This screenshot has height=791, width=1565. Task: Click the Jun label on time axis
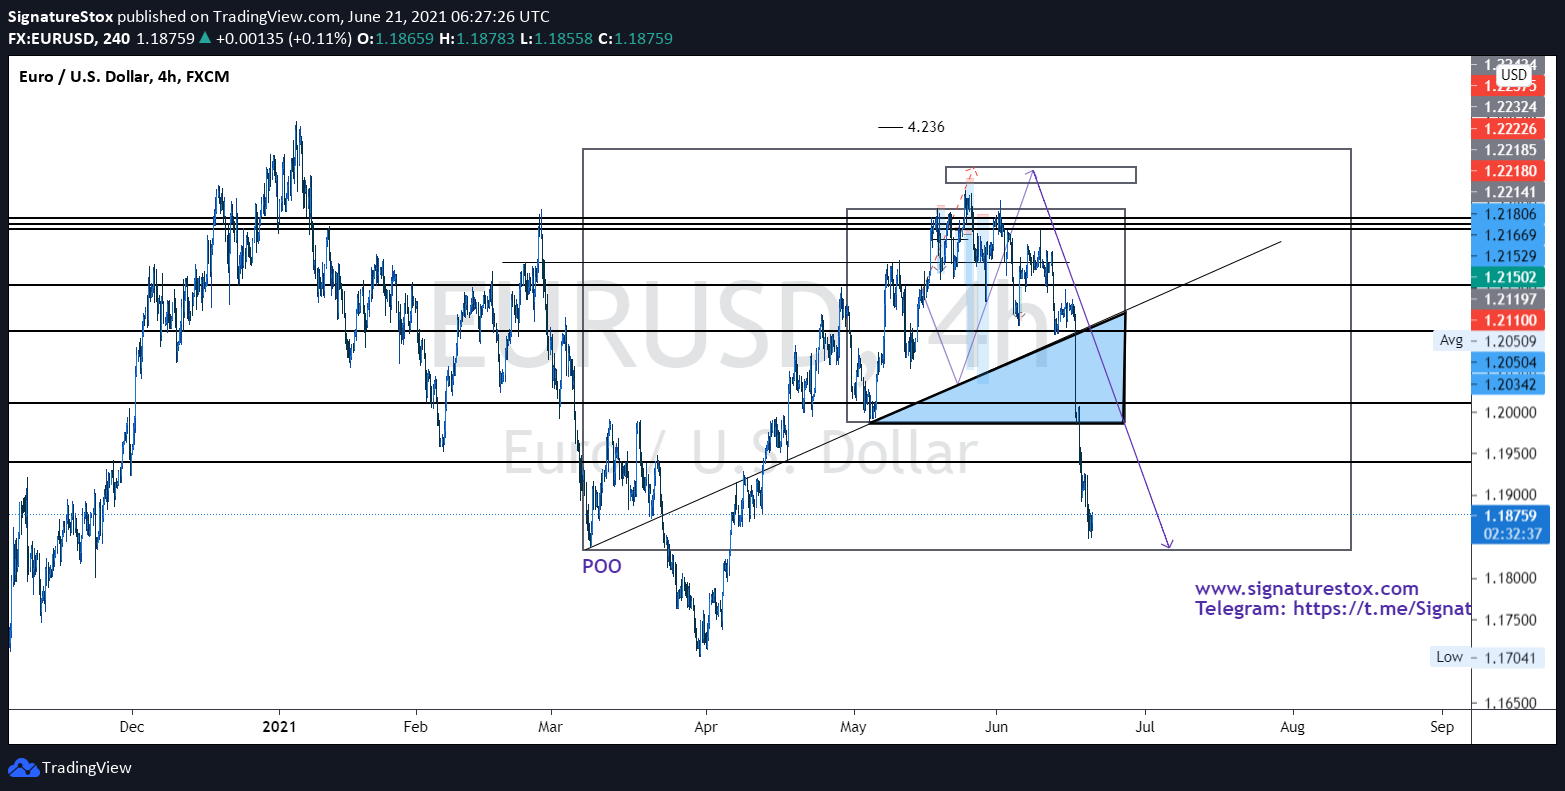(996, 727)
